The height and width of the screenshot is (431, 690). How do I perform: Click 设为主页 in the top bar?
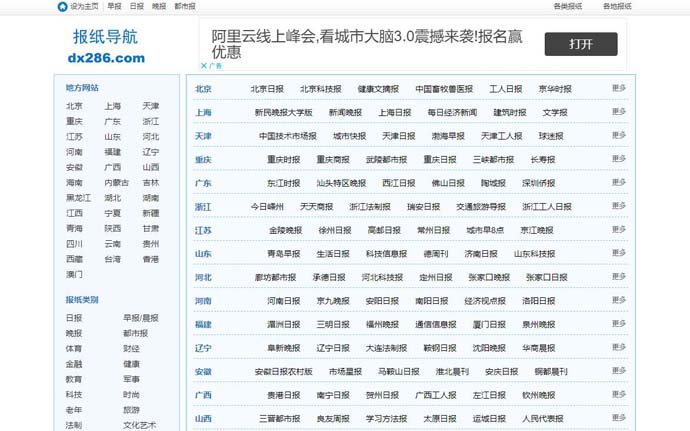pos(84,6)
